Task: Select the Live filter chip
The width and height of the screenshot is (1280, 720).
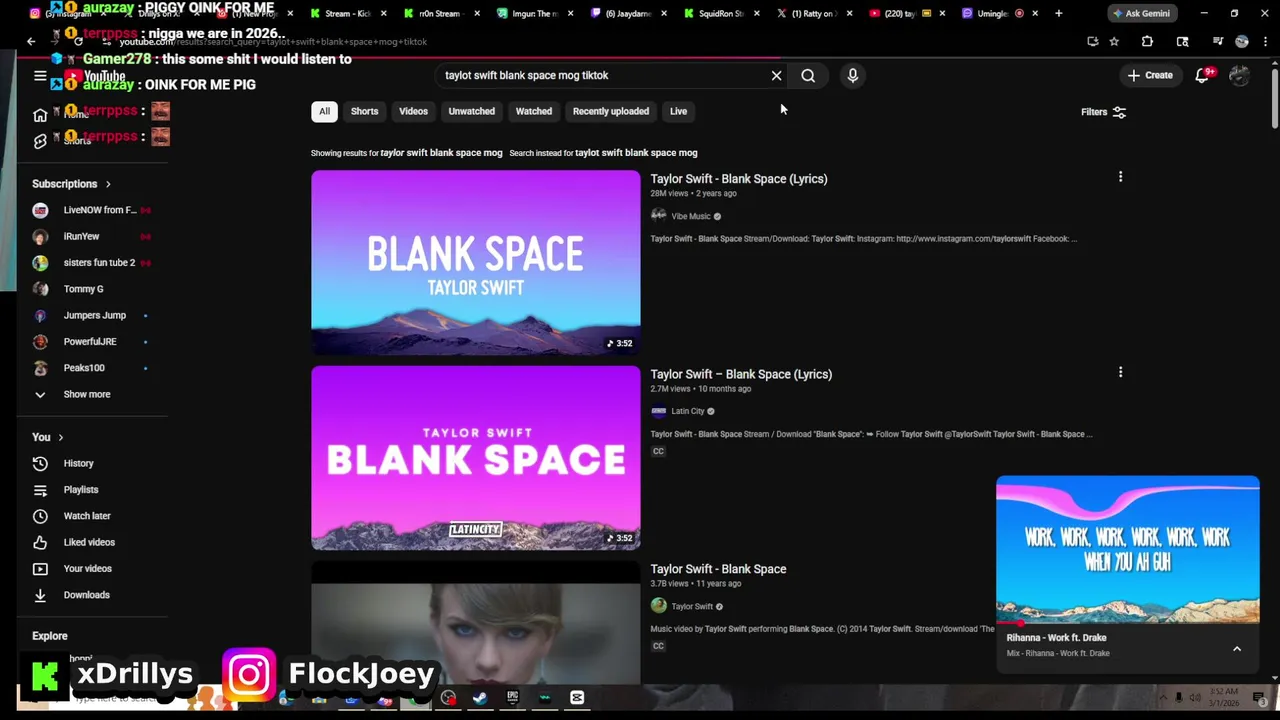Action: [x=678, y=111]
